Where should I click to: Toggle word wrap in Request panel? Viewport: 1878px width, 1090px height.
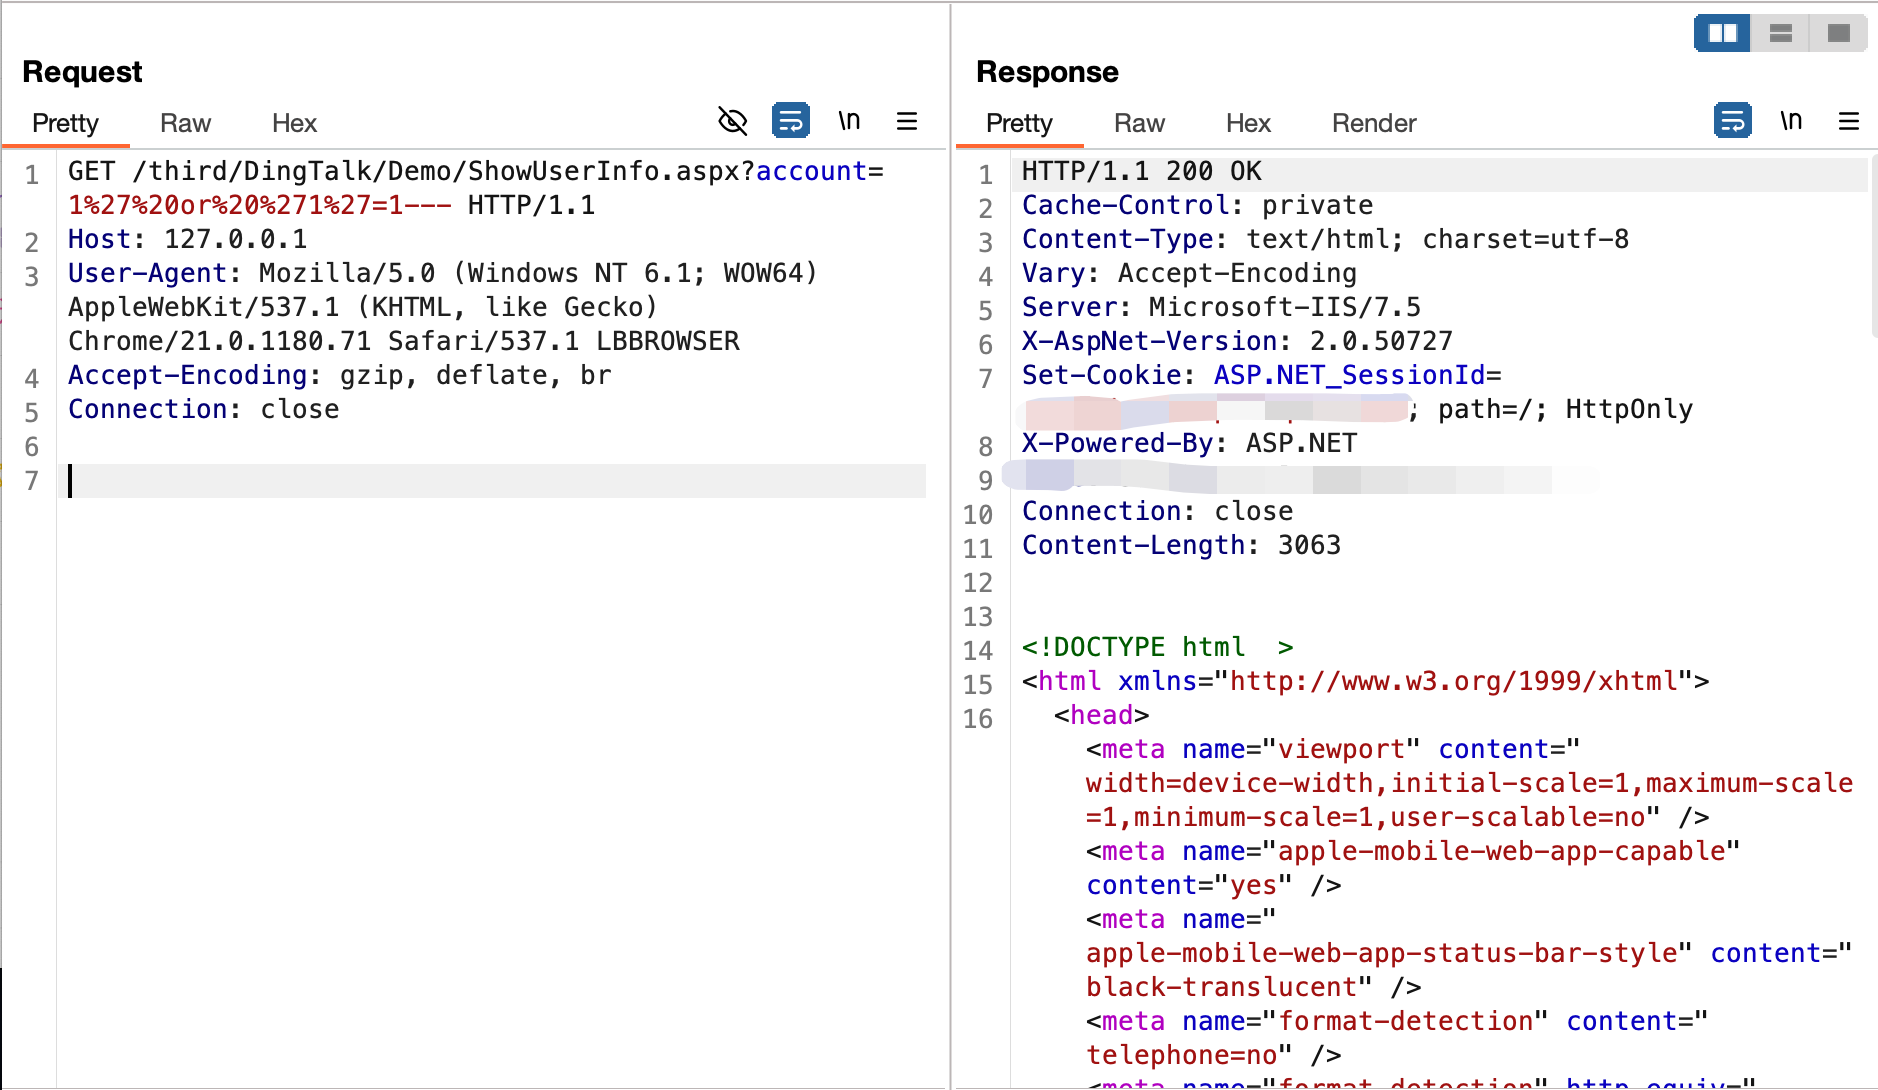coord(791,121)
